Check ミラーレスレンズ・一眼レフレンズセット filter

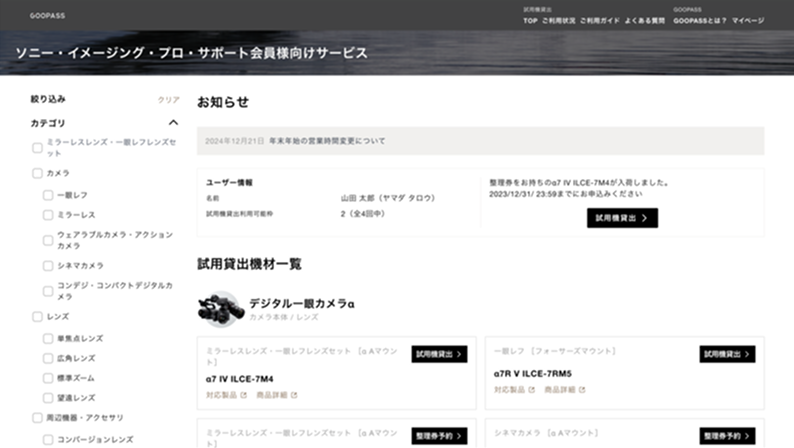pos(37,148)
